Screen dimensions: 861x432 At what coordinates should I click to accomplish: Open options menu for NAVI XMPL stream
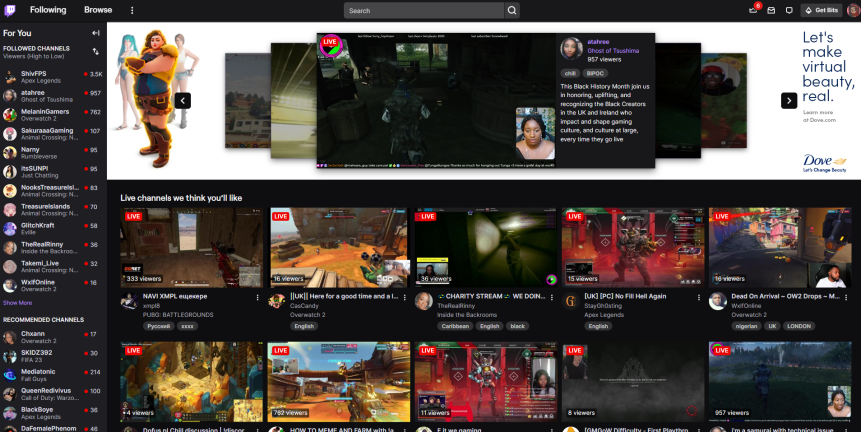(x=257, y=297)
